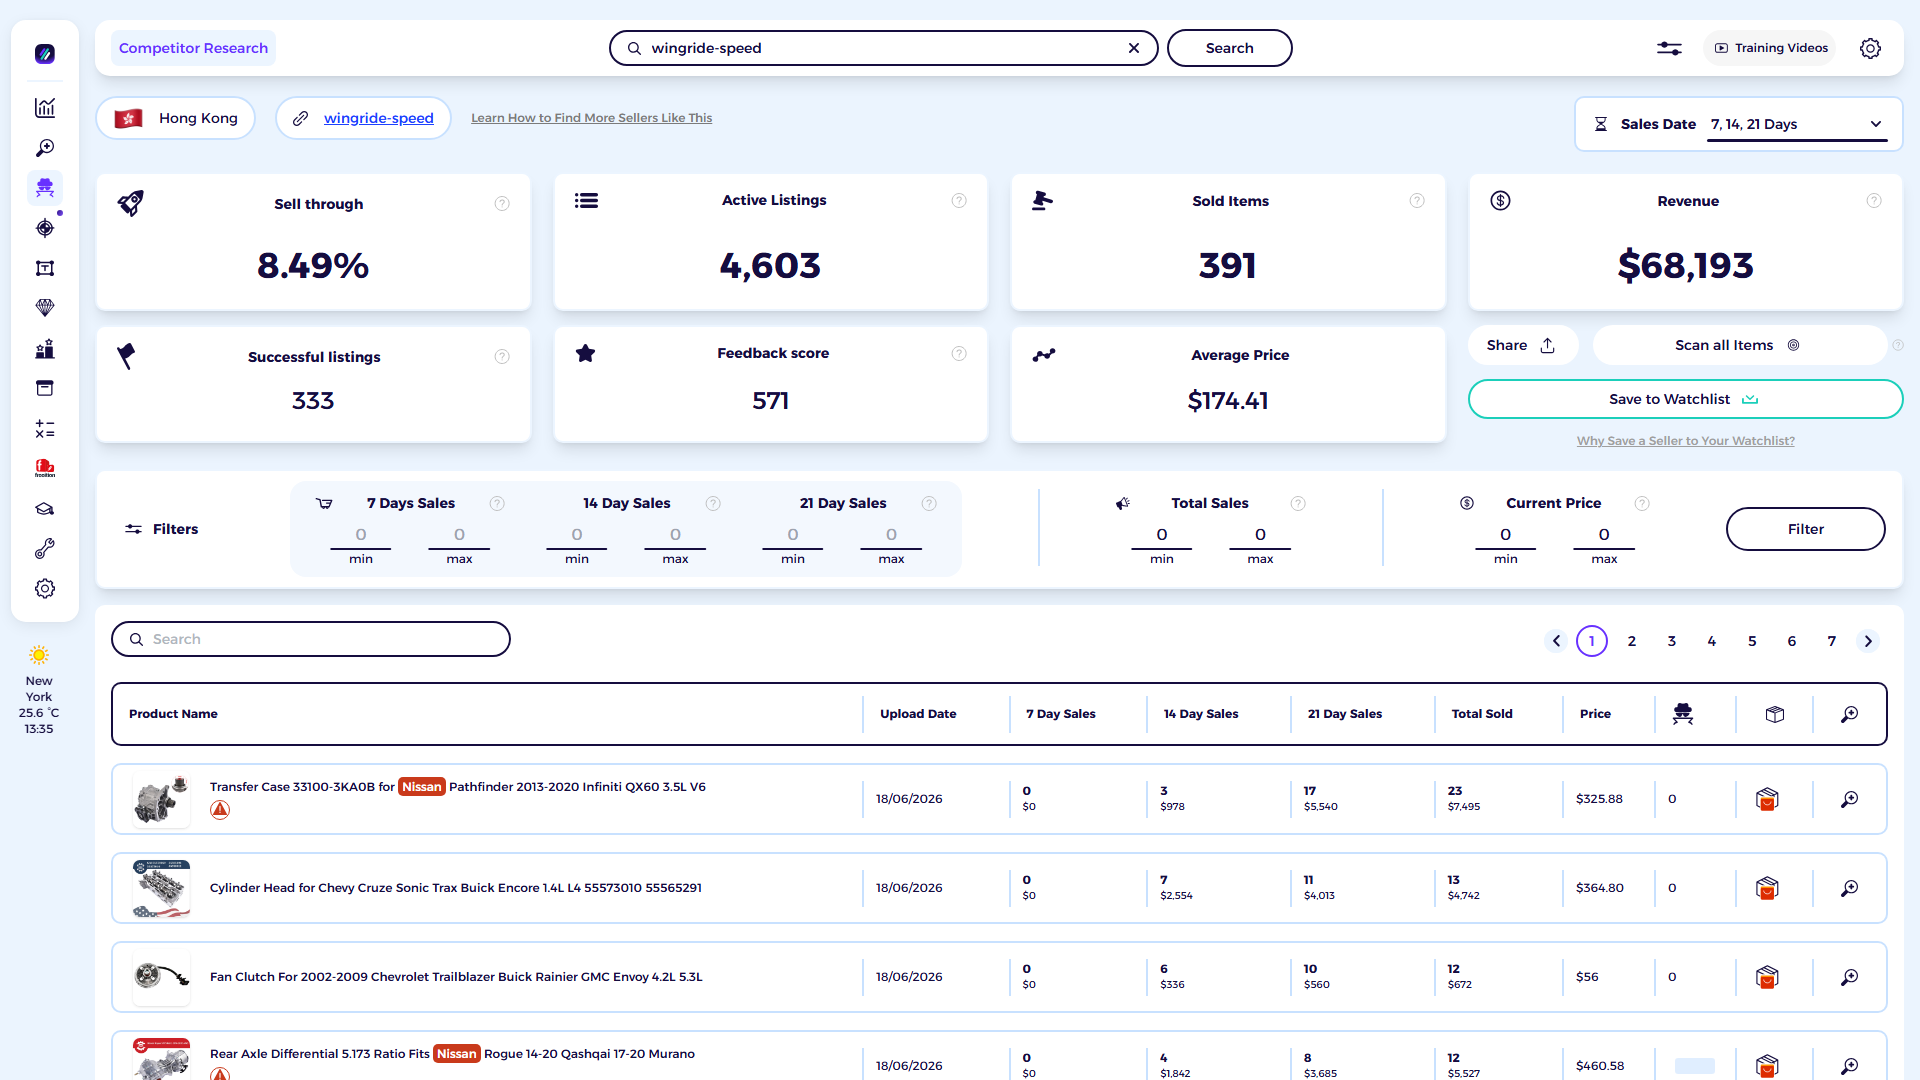Viewport: 1920px width, 1080px height.
Task: Show Total Sales filter help icon
Action: 1298,503
